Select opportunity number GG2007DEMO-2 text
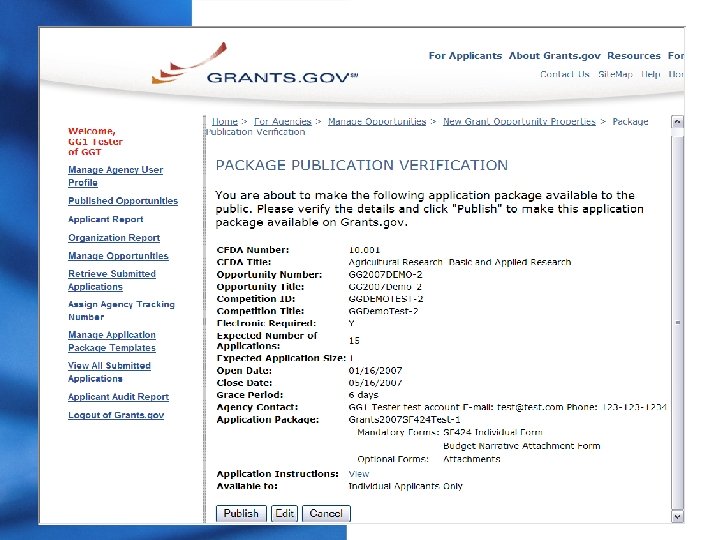The image size is (720, 540). (x=385, y=275)
